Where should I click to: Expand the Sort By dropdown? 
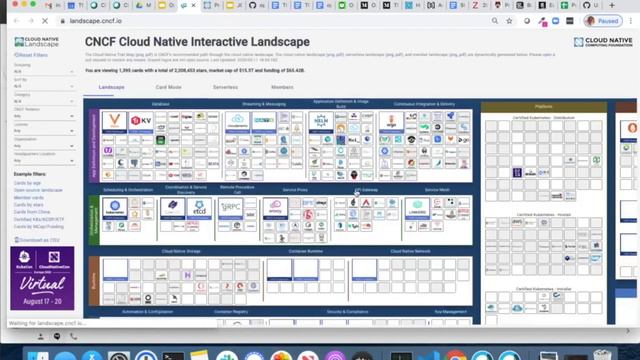tap(44, 86)
